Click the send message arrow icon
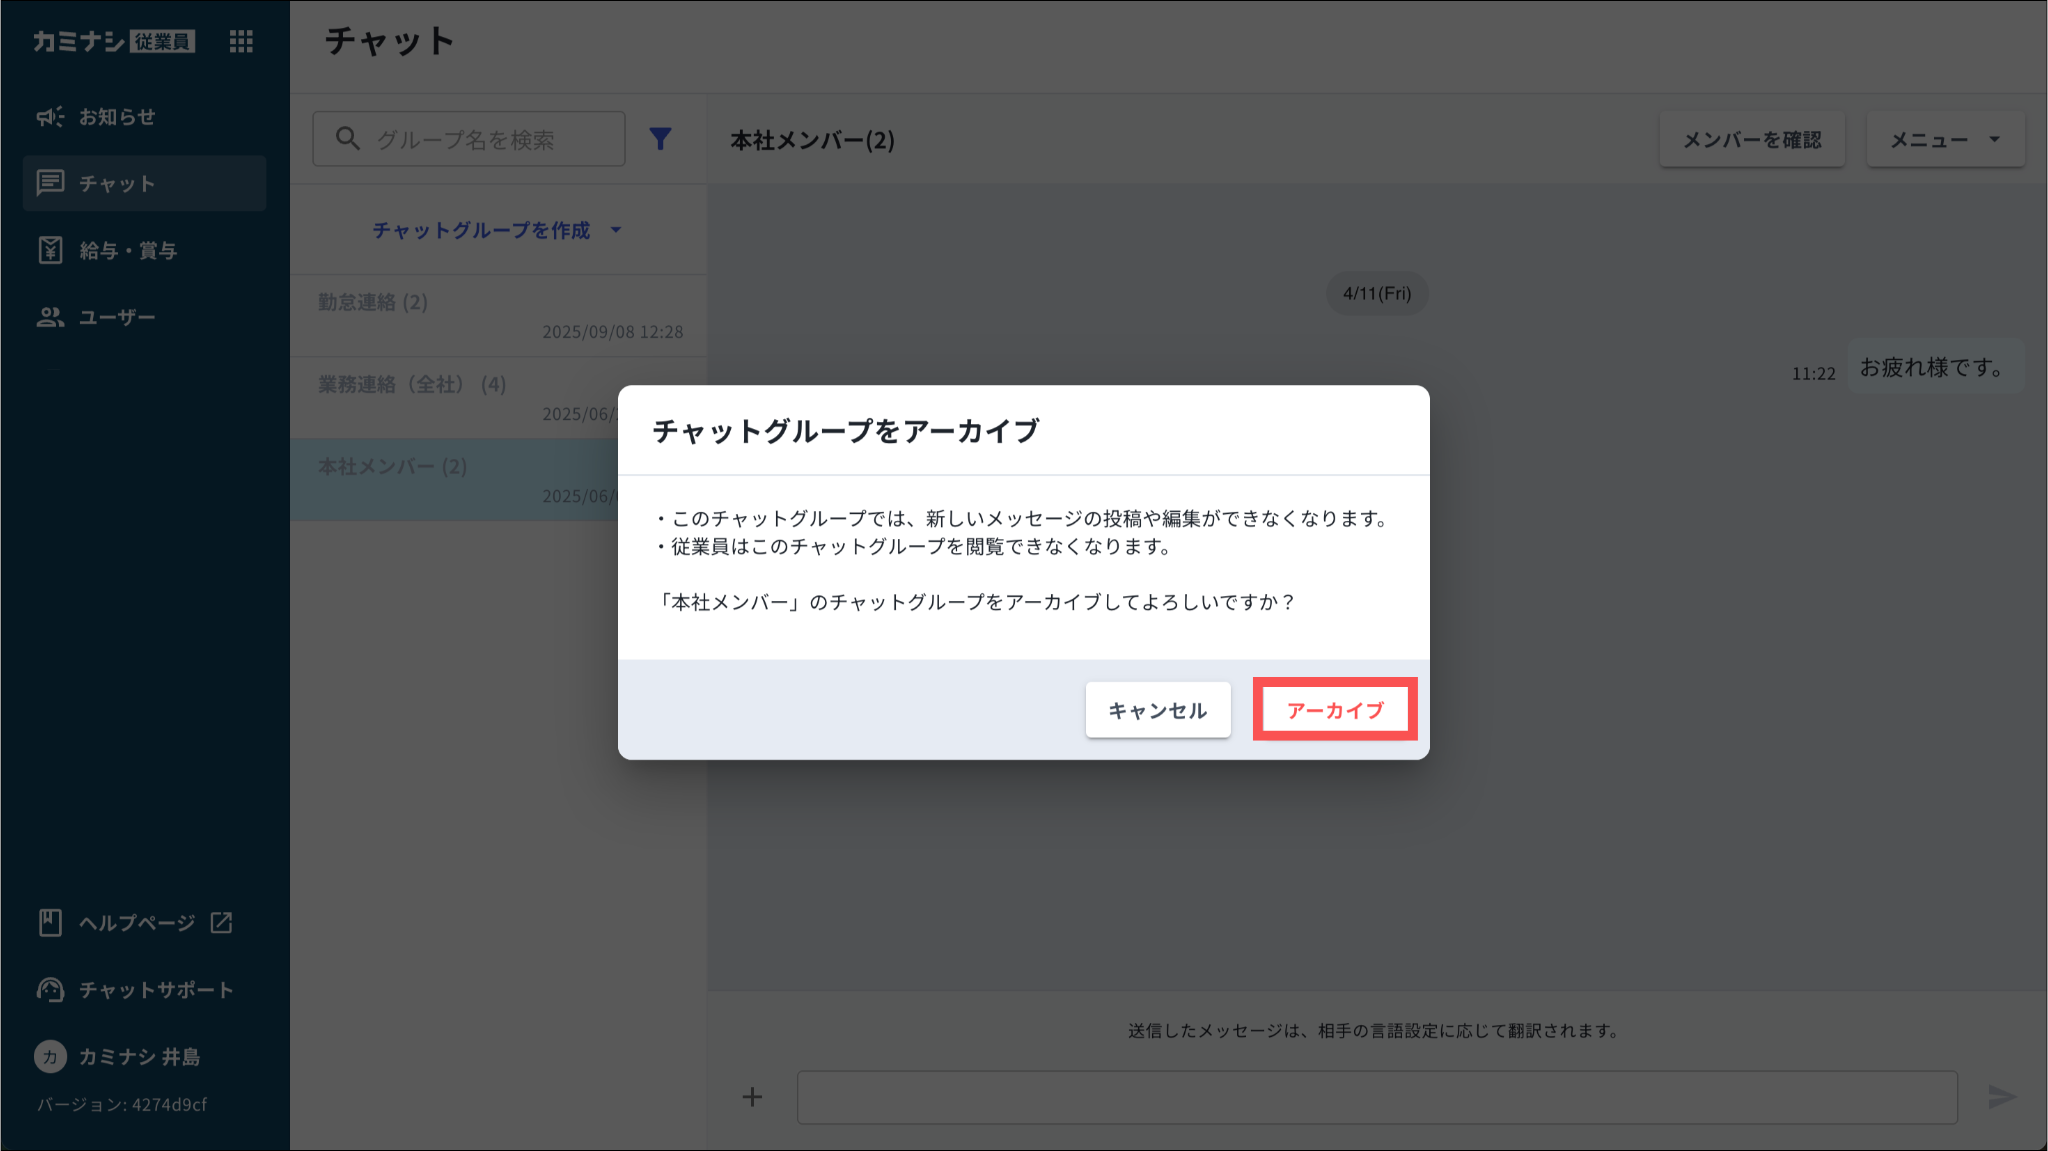2048x1151 pixels. tap(2001, 1097)
